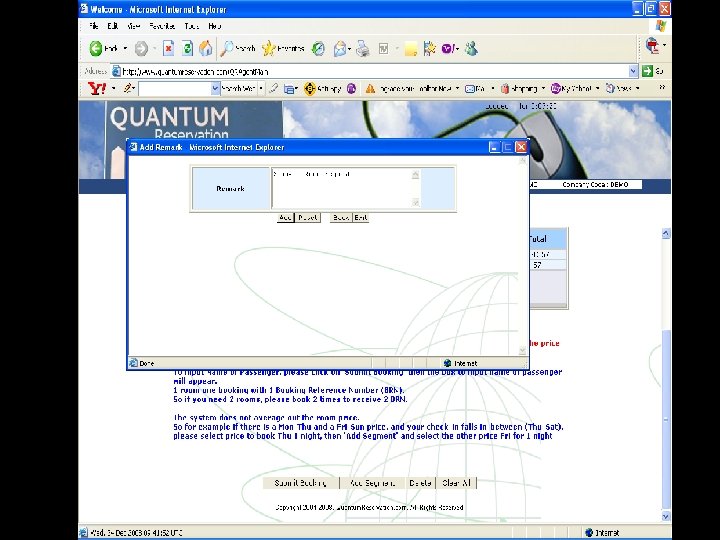
Task: Click the Search Web button on Yahoo toolbar
Action: [238, 88]
